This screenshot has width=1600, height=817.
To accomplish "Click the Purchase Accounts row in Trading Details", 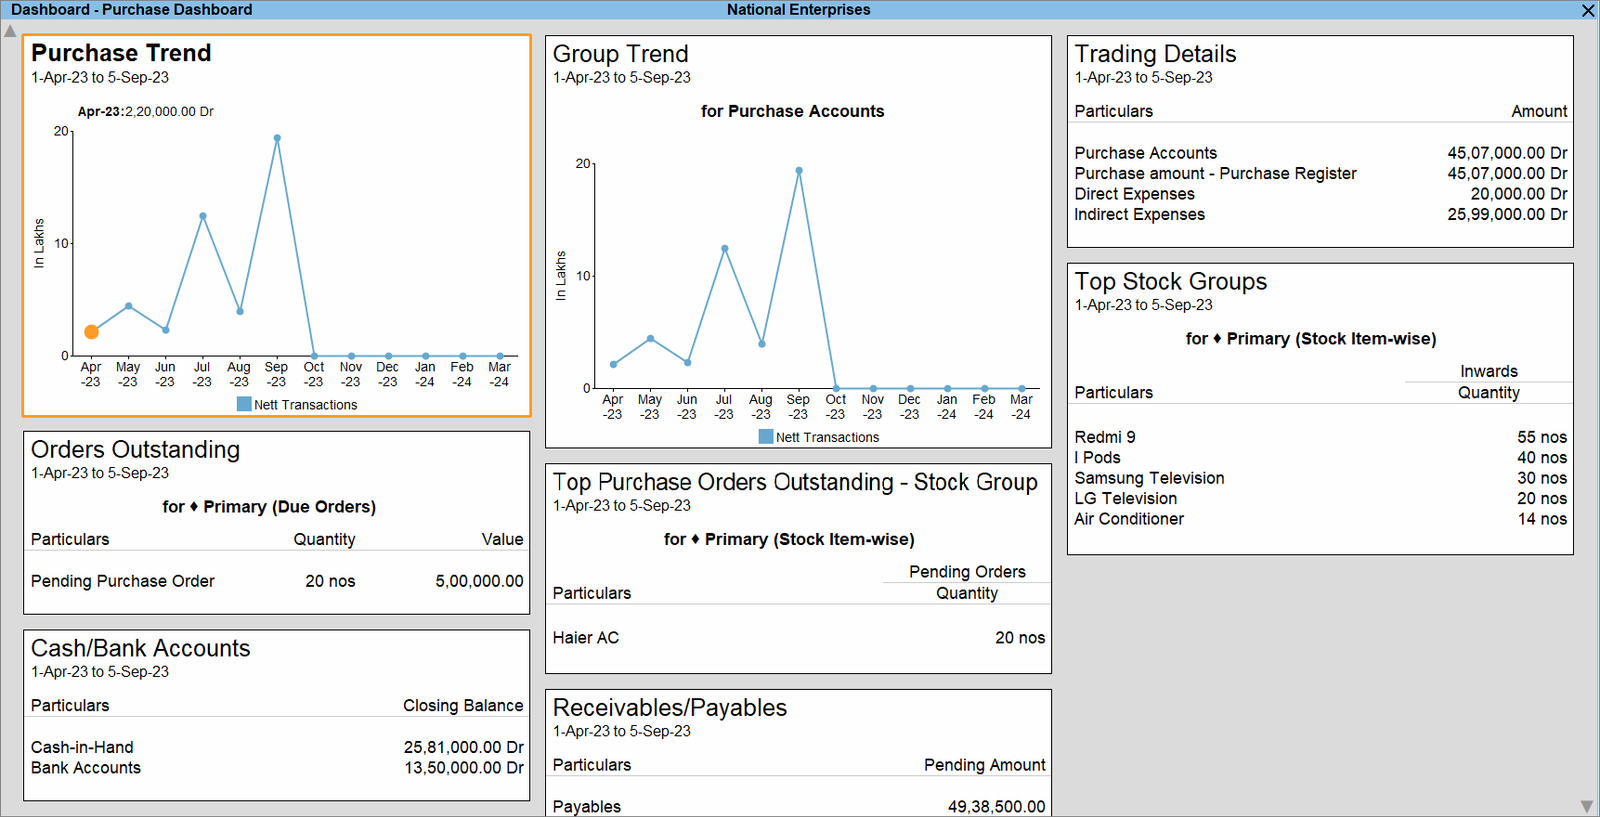I will (1321, 153).
